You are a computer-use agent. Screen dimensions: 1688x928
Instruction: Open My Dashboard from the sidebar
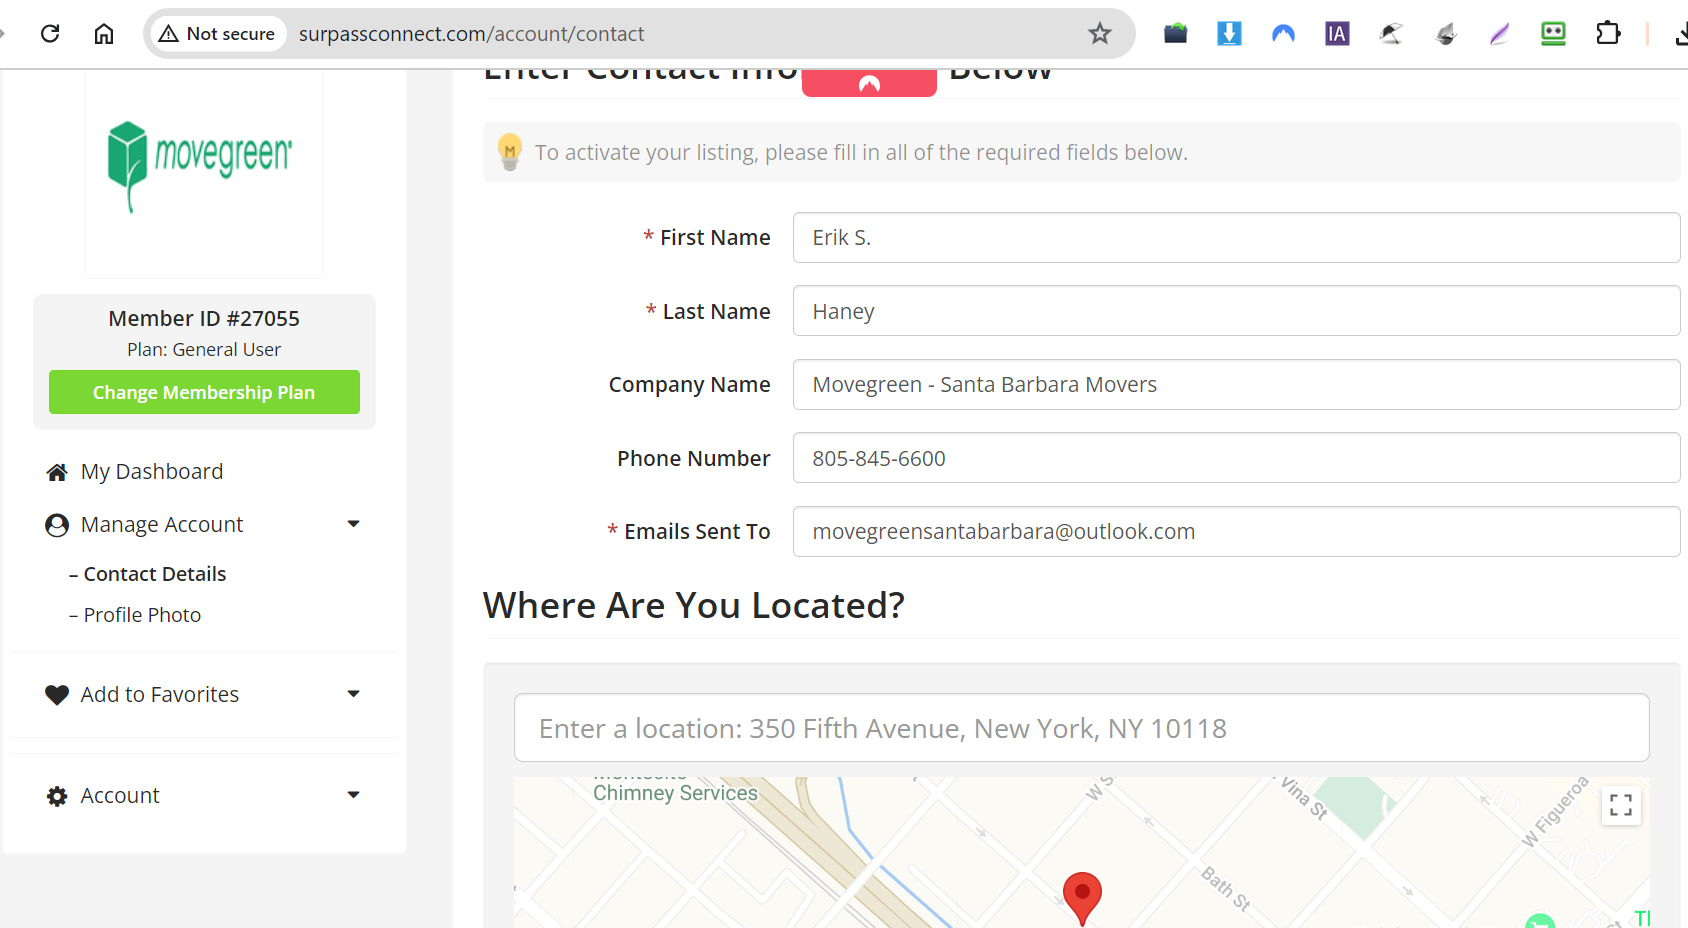[x=151, y=472]
